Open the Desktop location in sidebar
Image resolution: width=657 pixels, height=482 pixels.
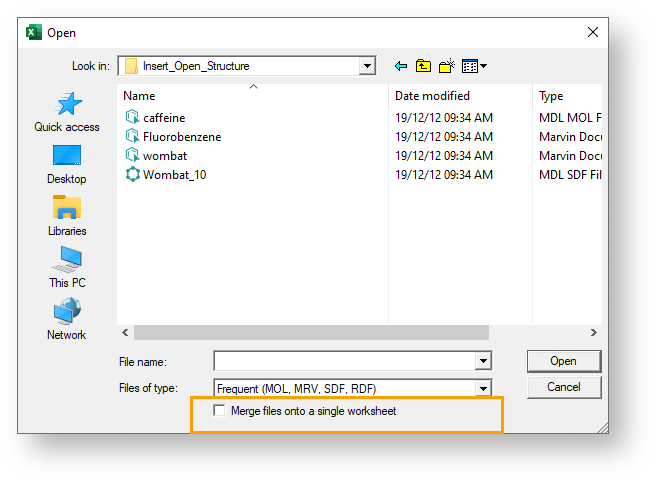click(x=67, y=157)
